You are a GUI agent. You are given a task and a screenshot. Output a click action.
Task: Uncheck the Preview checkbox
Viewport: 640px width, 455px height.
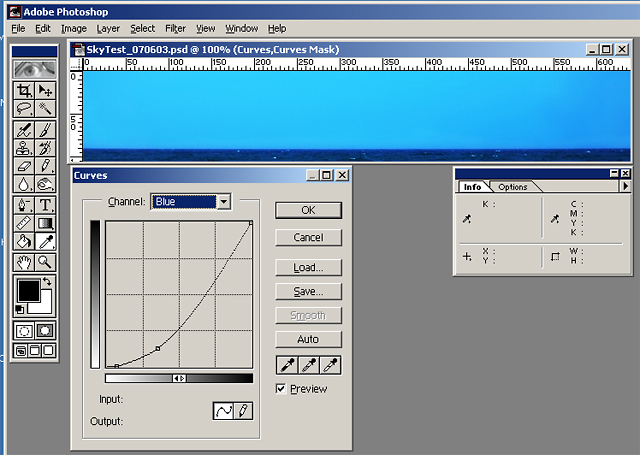[x=281, y=389]
